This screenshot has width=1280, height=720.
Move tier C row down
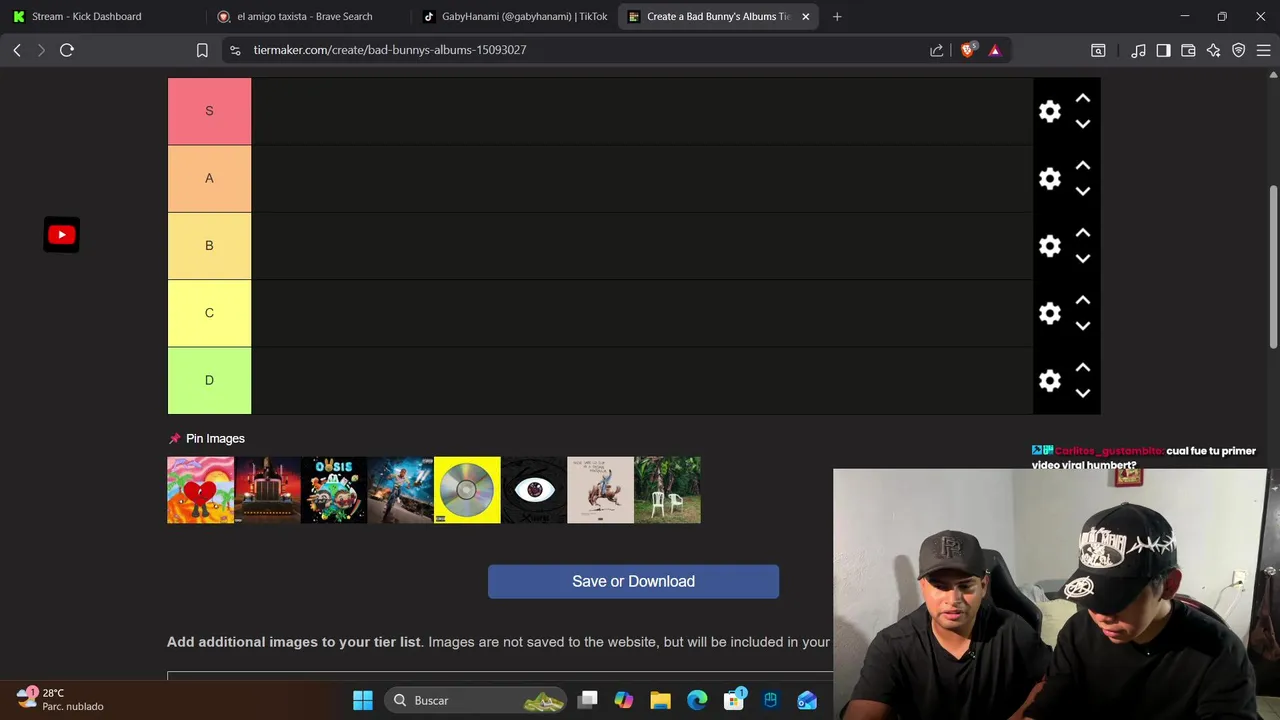[x=1083, y=326]
